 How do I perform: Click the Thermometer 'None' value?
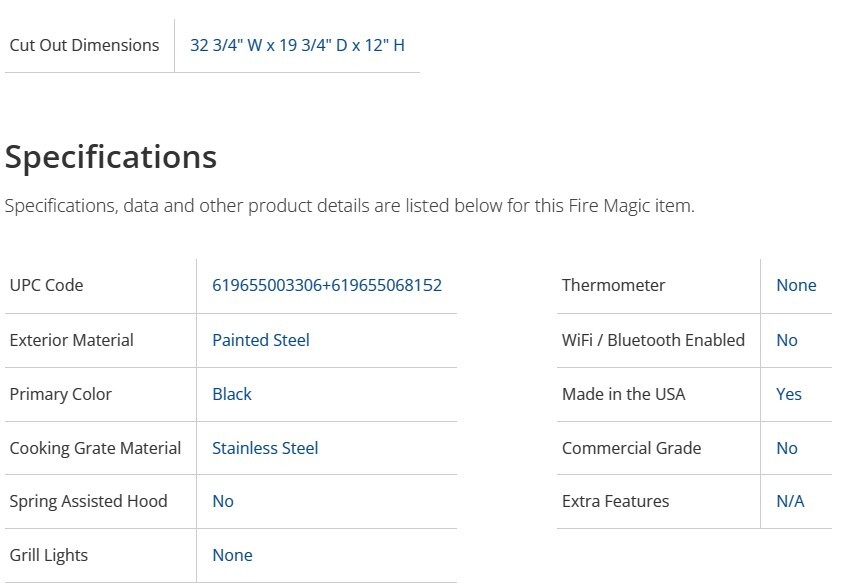796,285
